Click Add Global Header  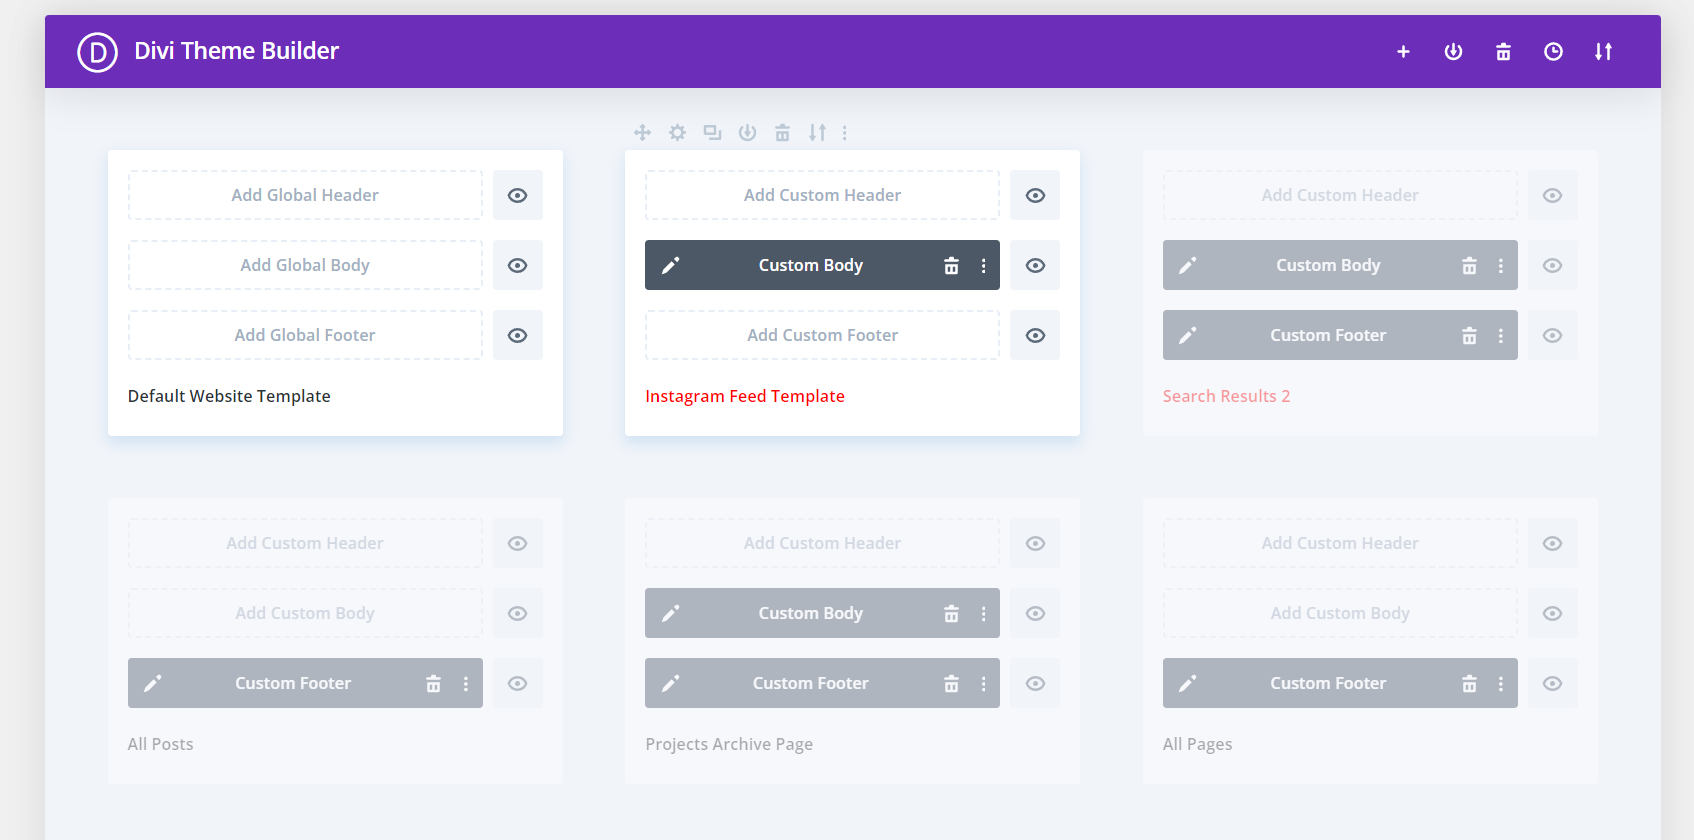coord(305,195)
